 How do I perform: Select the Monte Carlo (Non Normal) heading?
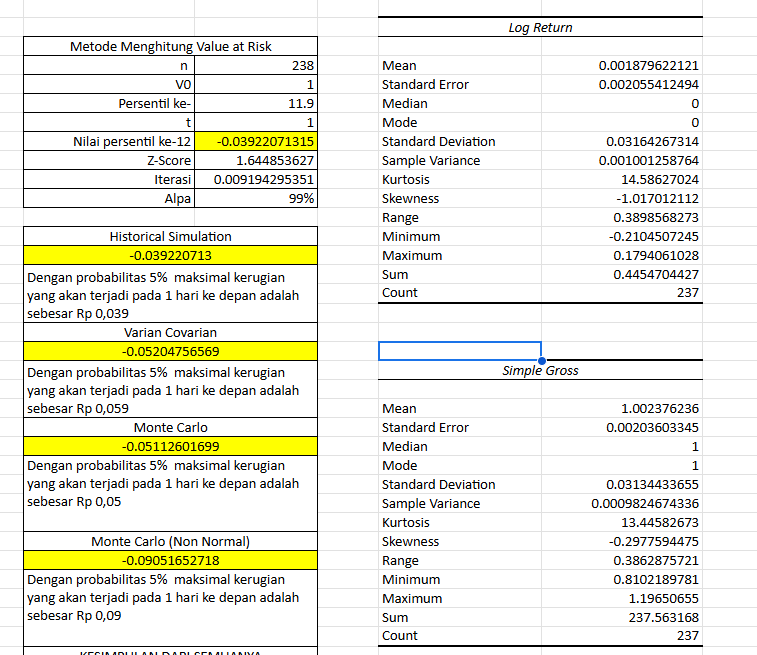click(x=170, y=541)
